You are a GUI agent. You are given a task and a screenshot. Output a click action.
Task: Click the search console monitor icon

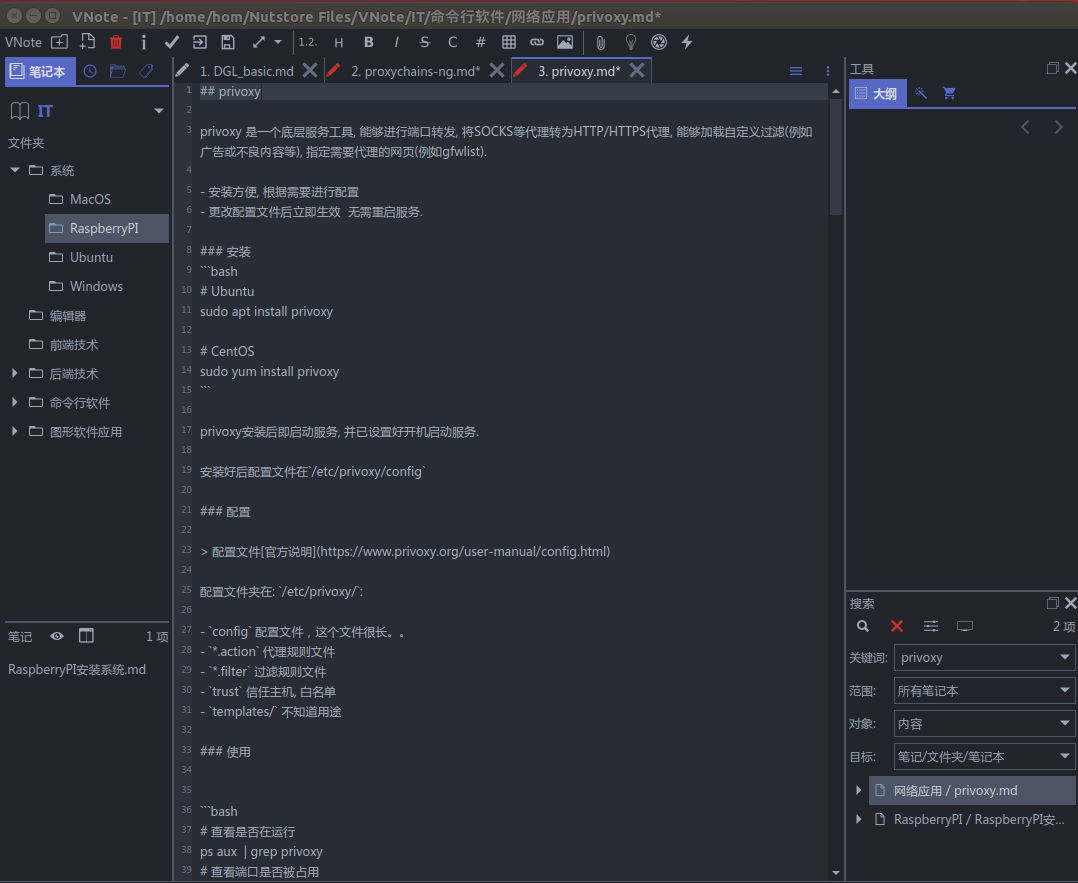[x=965, y=626]
